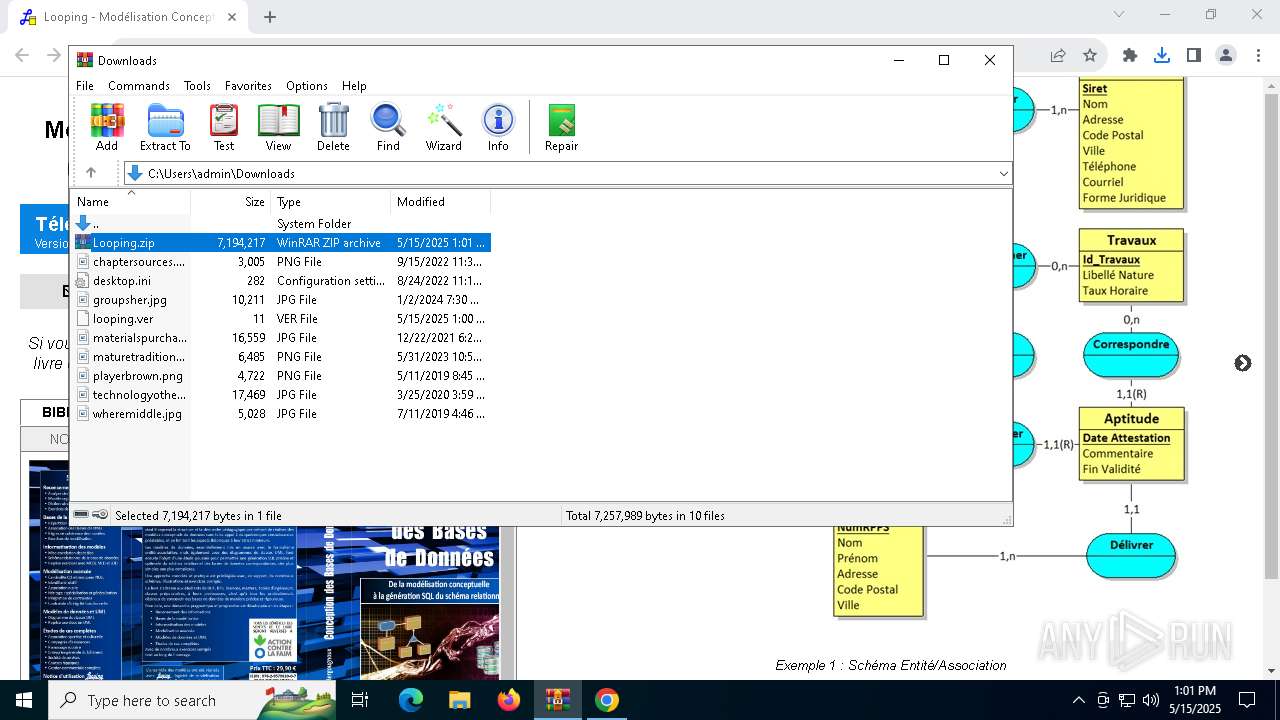
Task: Toggle Chrome side panel icon
Action: pos(1194,56)
